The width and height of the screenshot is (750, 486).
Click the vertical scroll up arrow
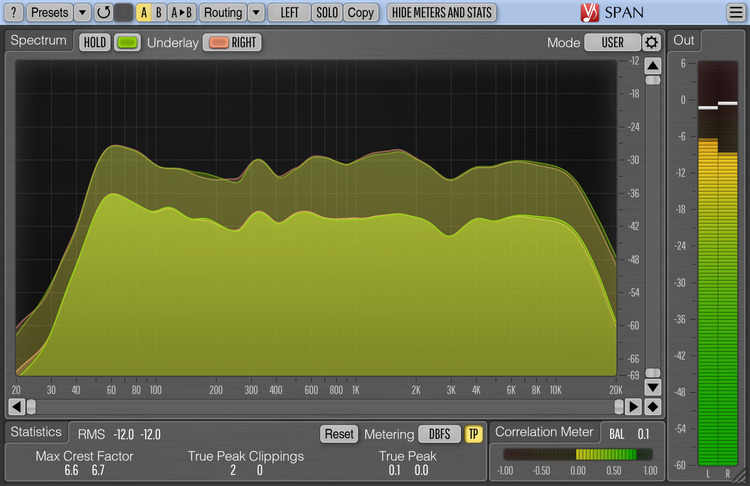coord(652,66)
